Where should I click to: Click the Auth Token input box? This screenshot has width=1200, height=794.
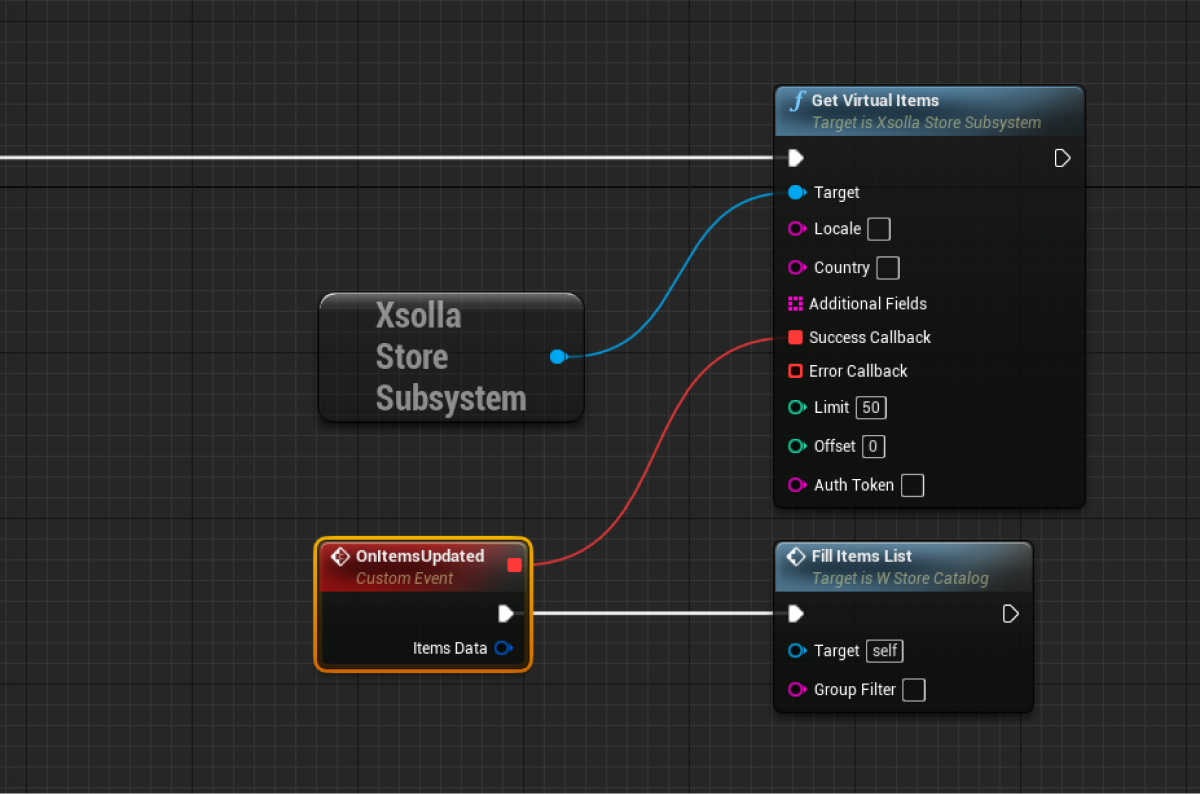click(912, 485)
